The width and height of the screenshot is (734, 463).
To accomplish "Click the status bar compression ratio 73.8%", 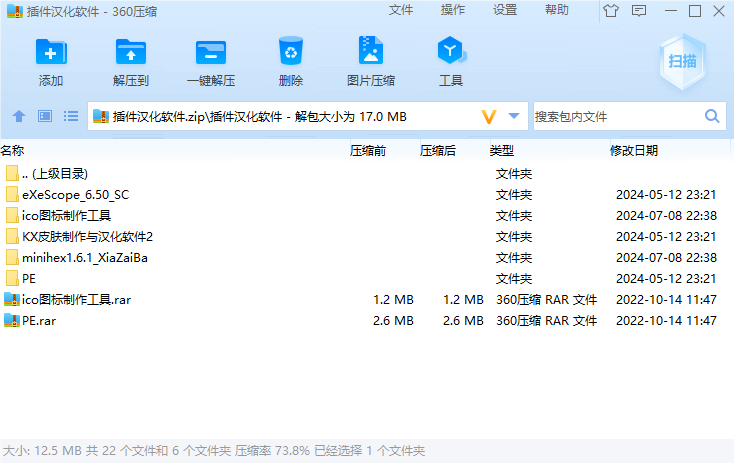I will pos(292,451).
